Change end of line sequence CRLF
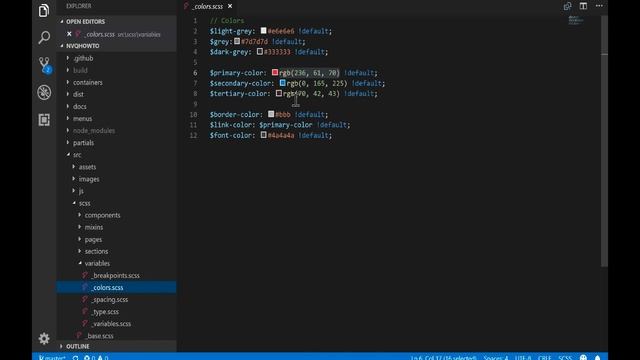 tap(544, 358)
